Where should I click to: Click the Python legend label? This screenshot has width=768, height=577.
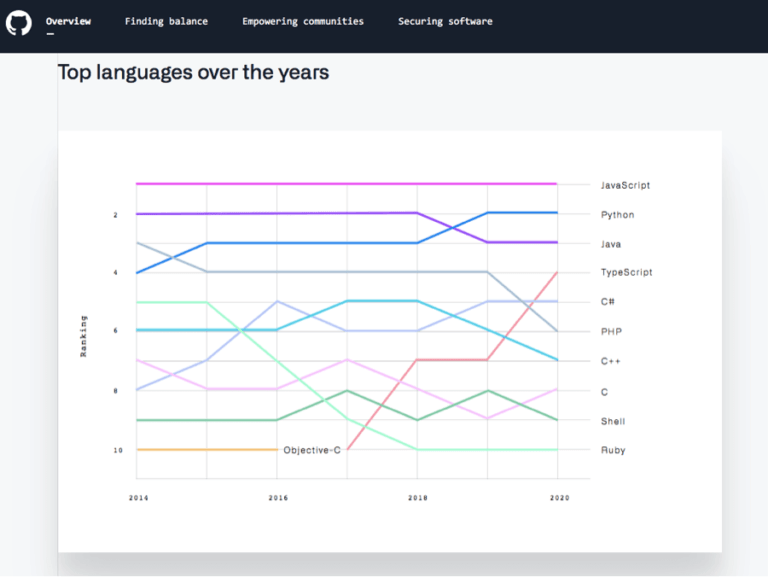coord(617,215)
